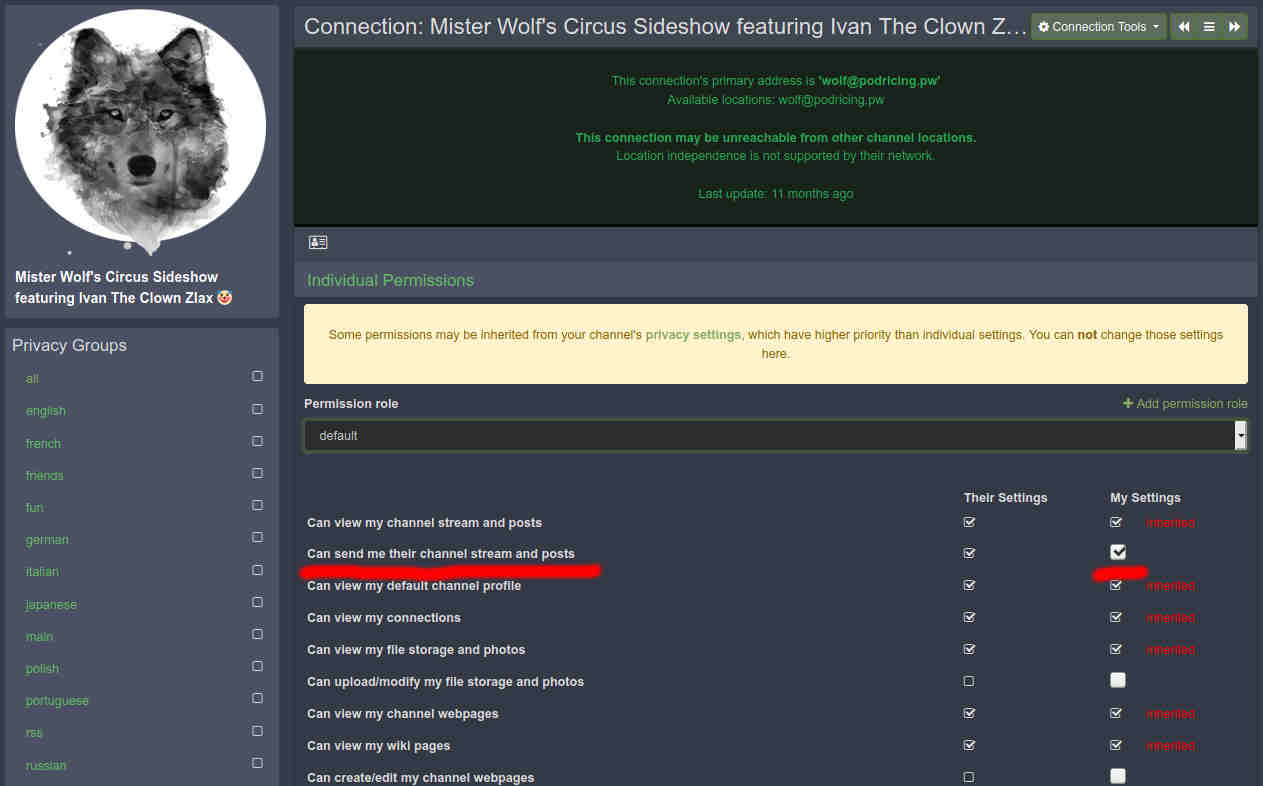
Task: Check the 'friends' privacy group box
Action: tap(257, 474)
